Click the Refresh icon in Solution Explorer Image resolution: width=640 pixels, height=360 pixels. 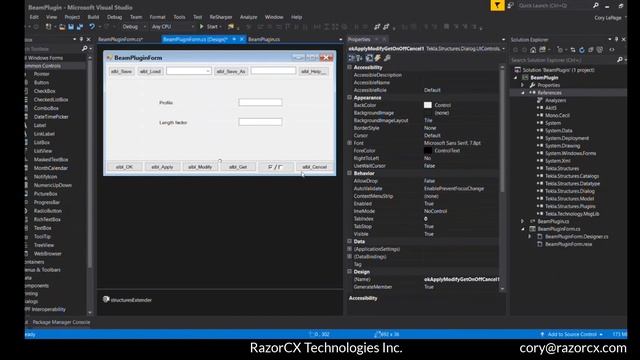pos(582,50)
